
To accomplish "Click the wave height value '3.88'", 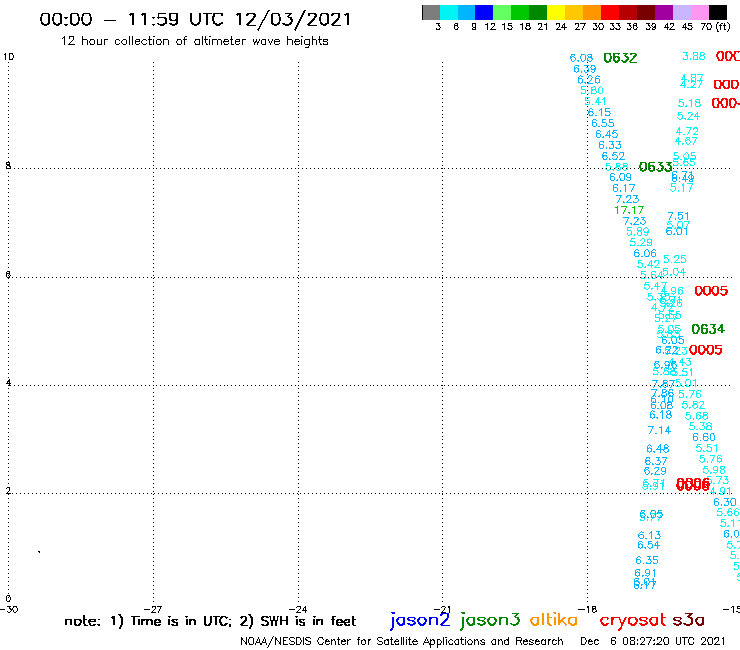I will tap(694, 56).
